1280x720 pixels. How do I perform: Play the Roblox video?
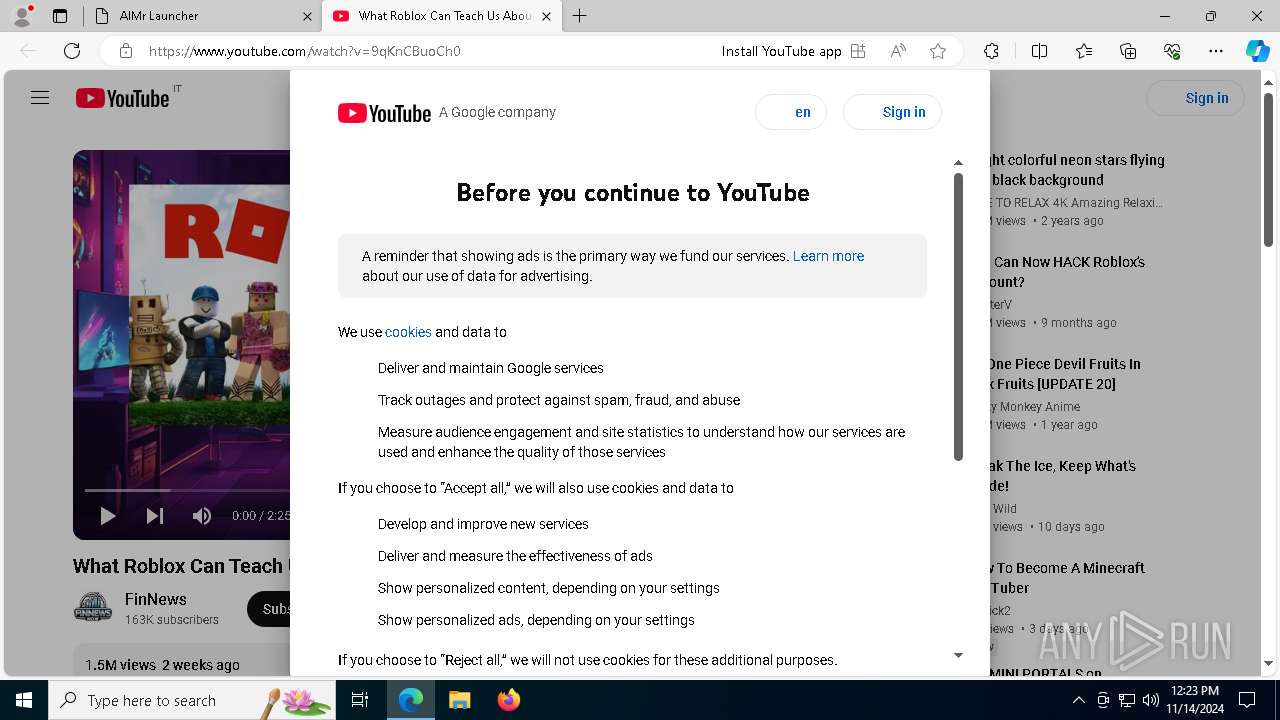(x=108, y=516)
